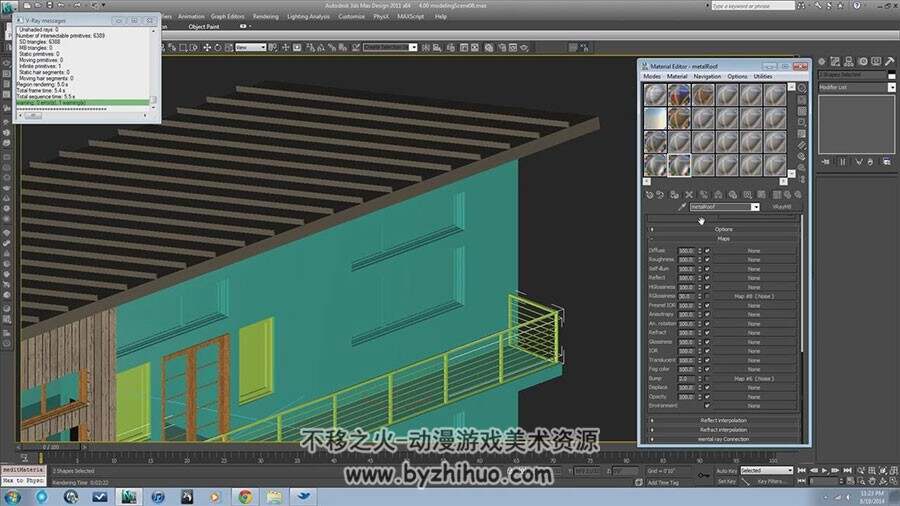This screenshot has width=900, height=506.
Task: Open reference coordinate system View dropdown
Action: (251, 48)
